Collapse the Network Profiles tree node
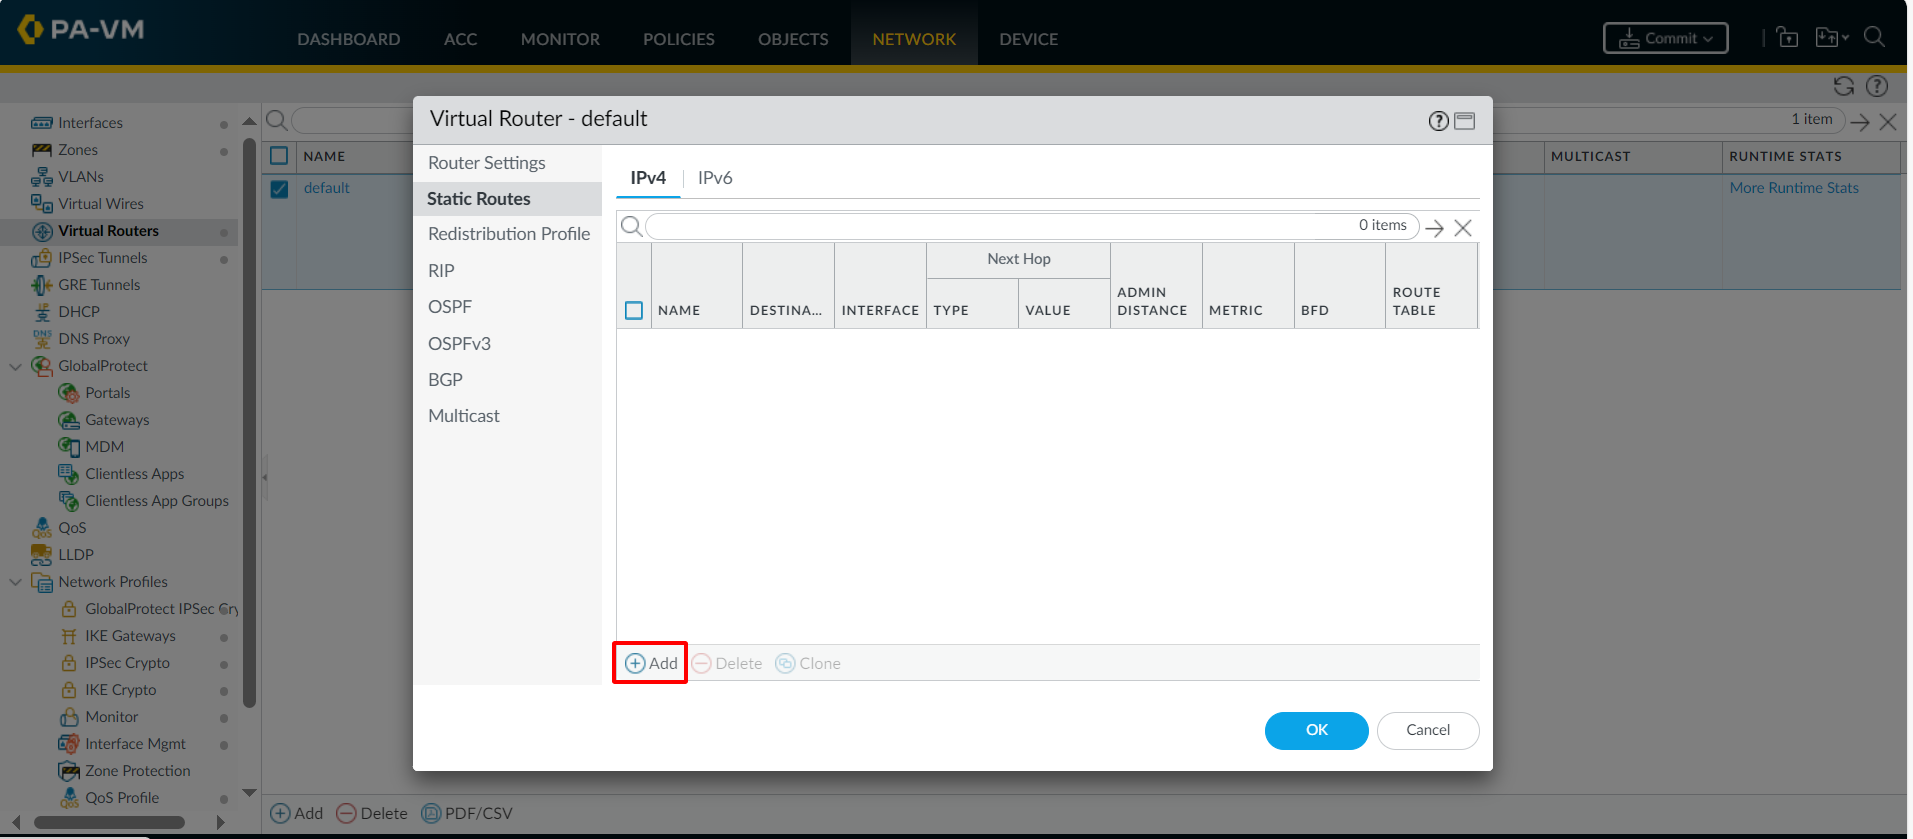 pos(15,582)
